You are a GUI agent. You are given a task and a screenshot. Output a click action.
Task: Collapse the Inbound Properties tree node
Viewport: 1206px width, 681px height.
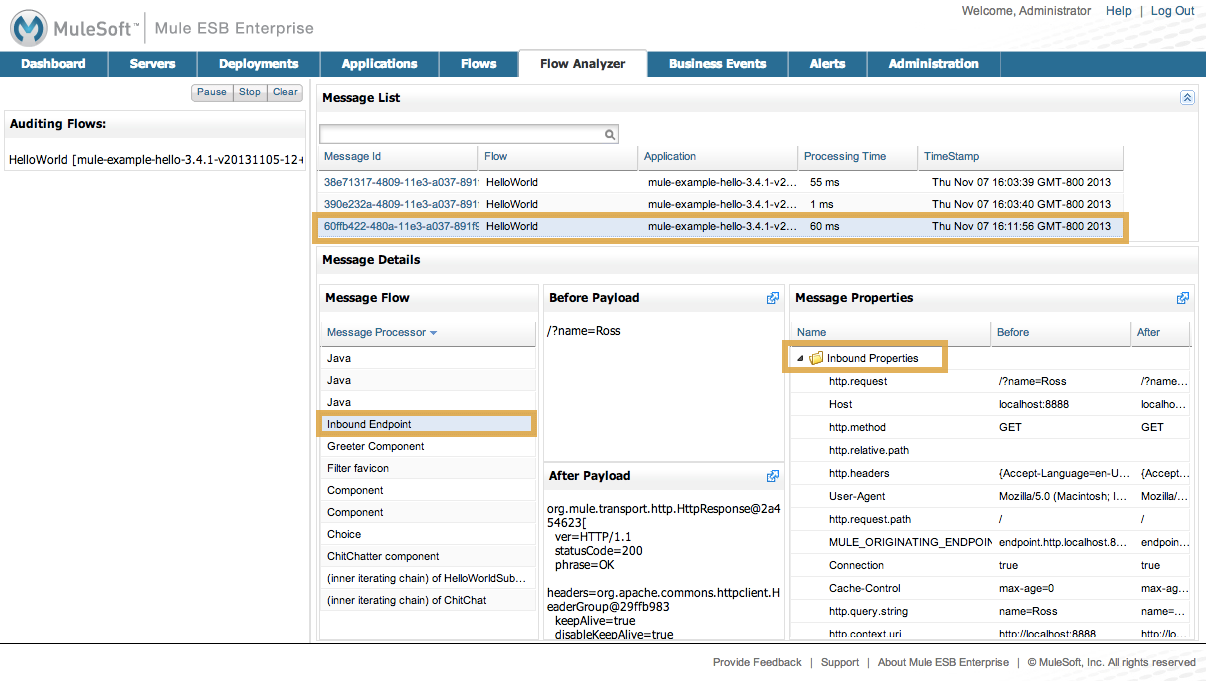point(800,358)
